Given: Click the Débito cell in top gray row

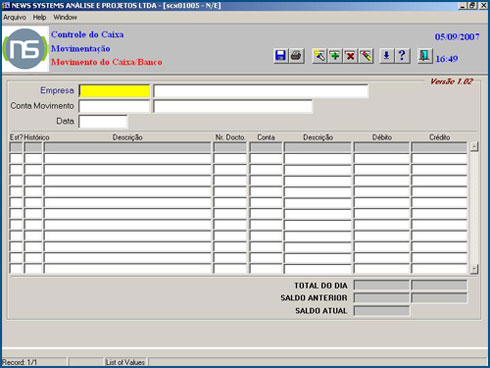Looking at the screenshot, I should (x=381, y=147).
